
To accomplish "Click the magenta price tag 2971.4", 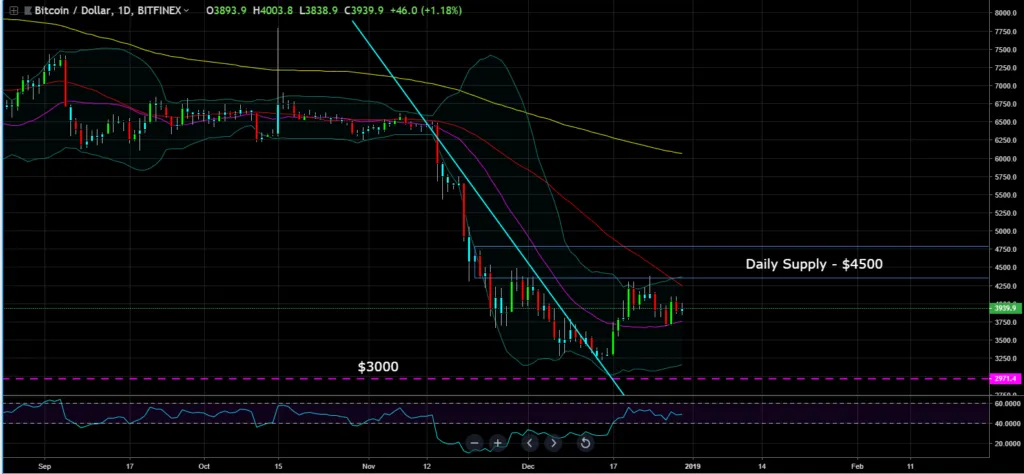I will pos(1006,379).
